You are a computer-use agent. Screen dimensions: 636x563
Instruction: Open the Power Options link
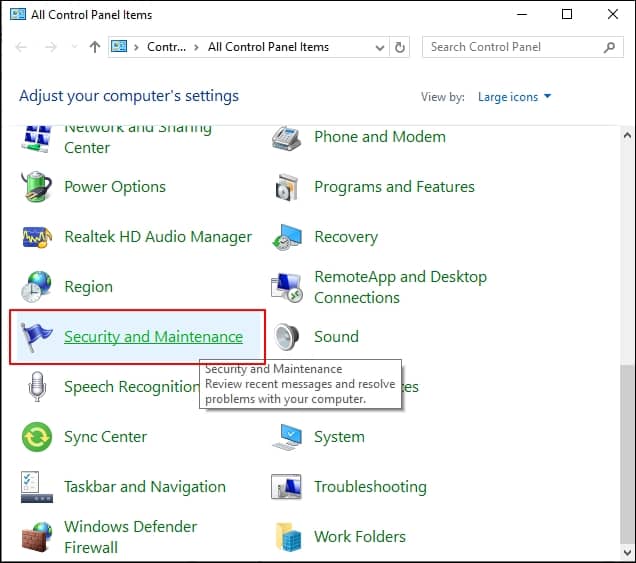click(115, 187)
